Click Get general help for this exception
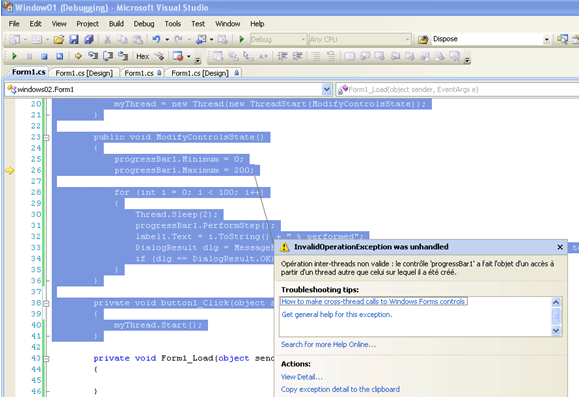The height and width of the screenshot is (397, 581). point(337,314)
